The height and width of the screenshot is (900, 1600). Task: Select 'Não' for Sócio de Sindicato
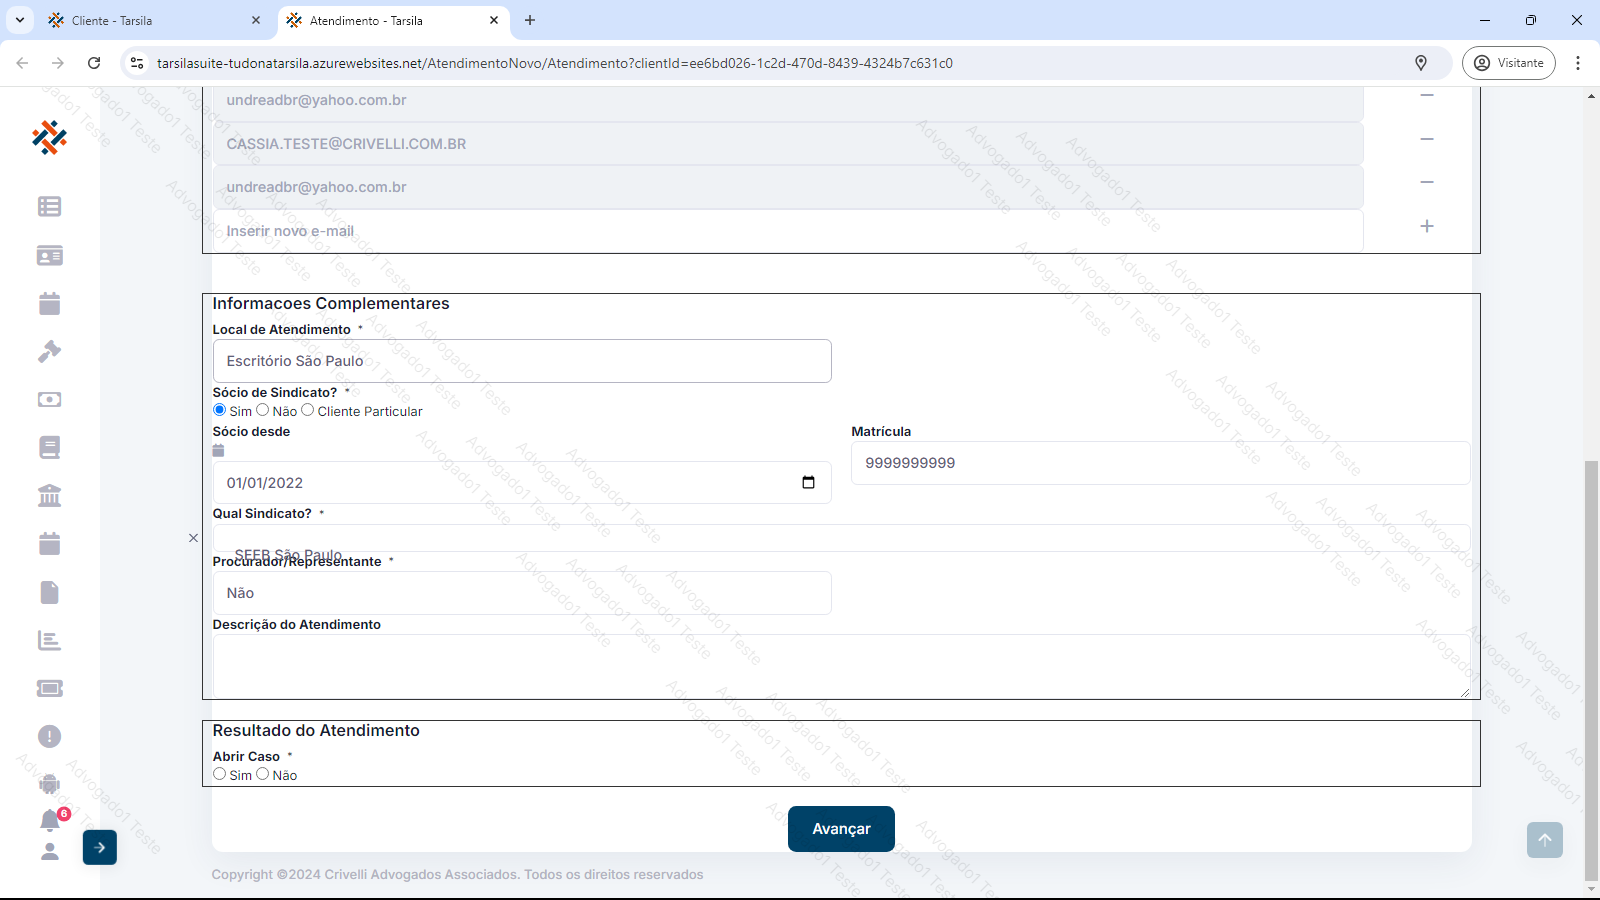tap(263, 410)
